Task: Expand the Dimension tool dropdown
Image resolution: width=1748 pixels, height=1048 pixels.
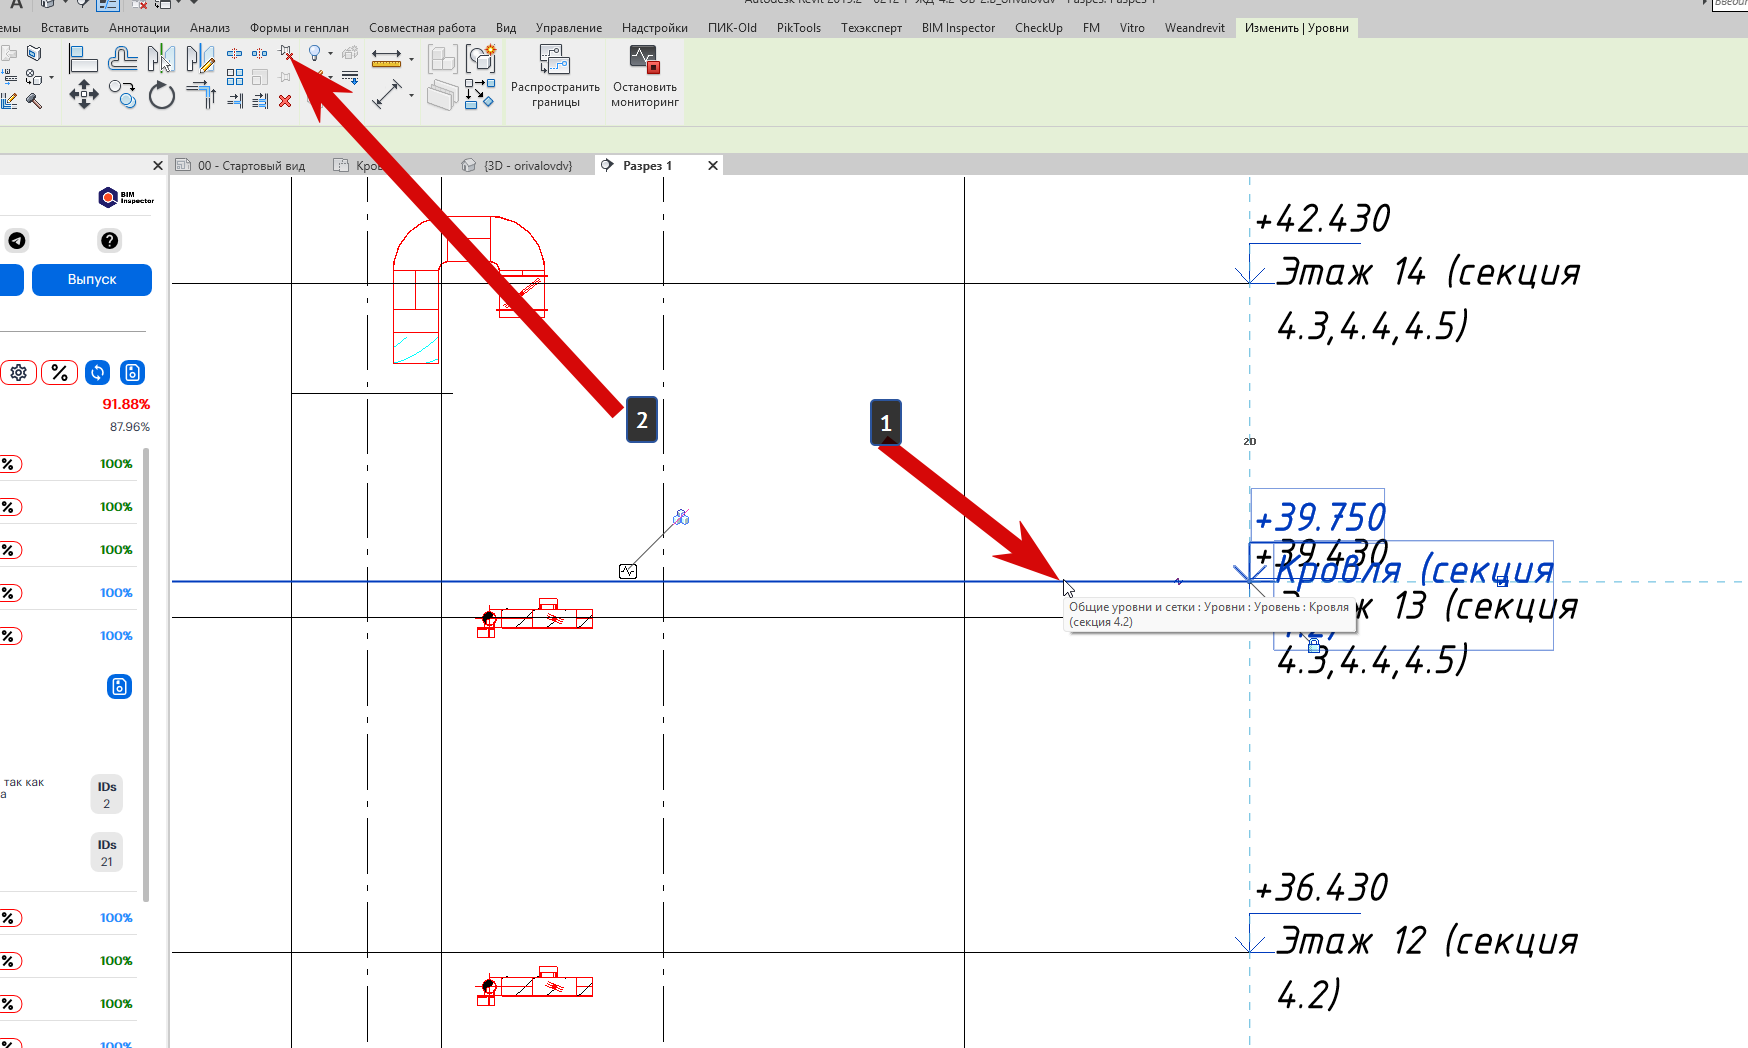Action: point(411,96)
